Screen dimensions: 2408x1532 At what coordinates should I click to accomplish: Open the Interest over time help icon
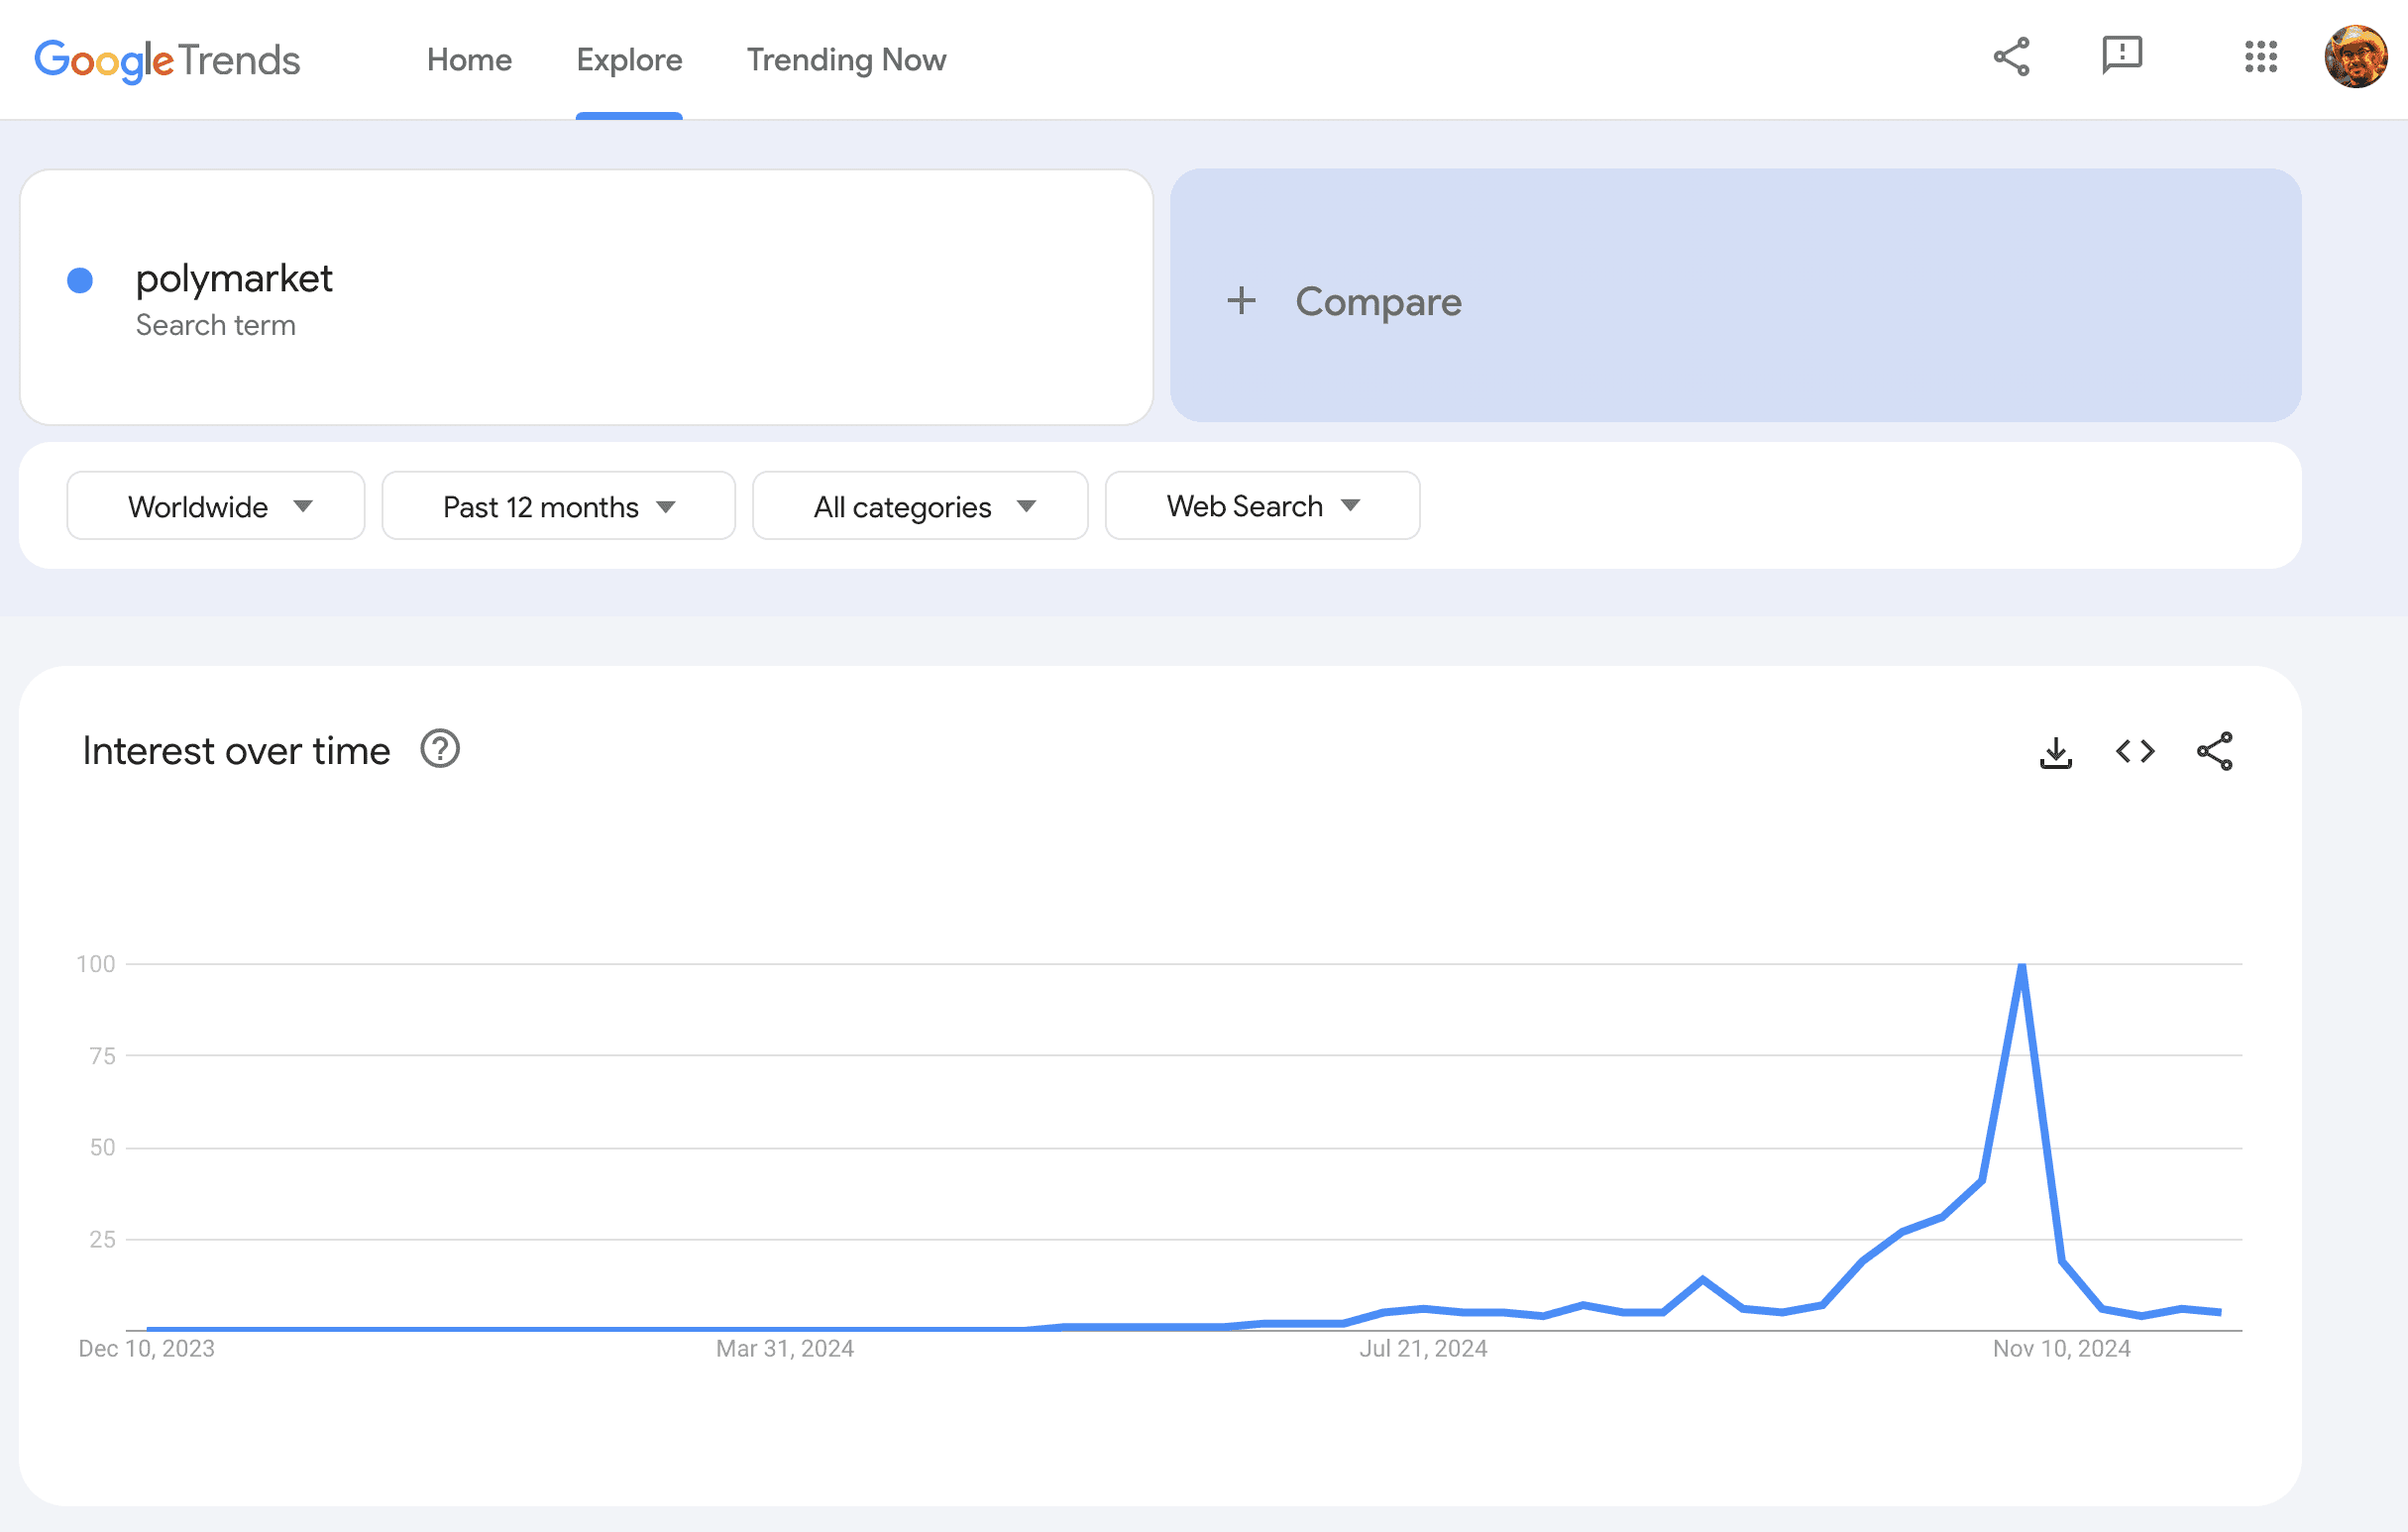point(440,749)
